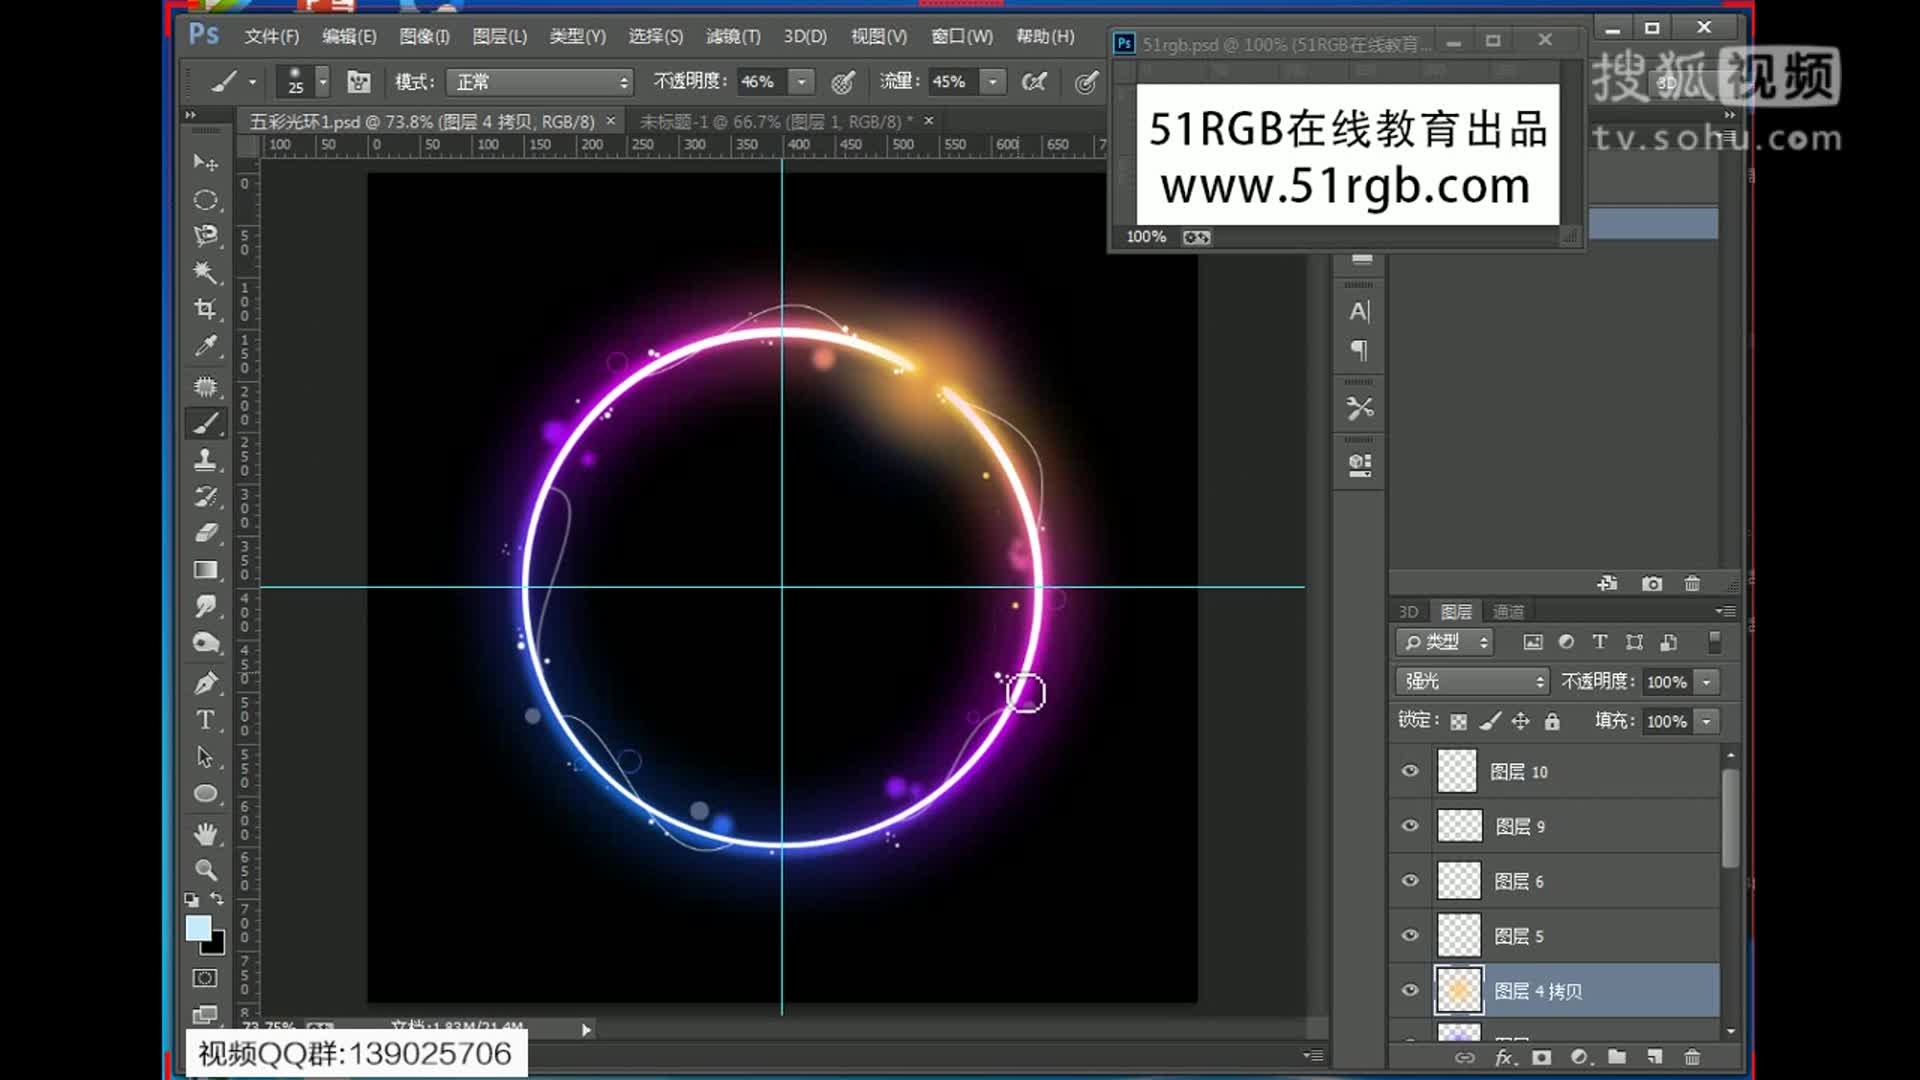Select the Zoom tool

coord(206,868)
